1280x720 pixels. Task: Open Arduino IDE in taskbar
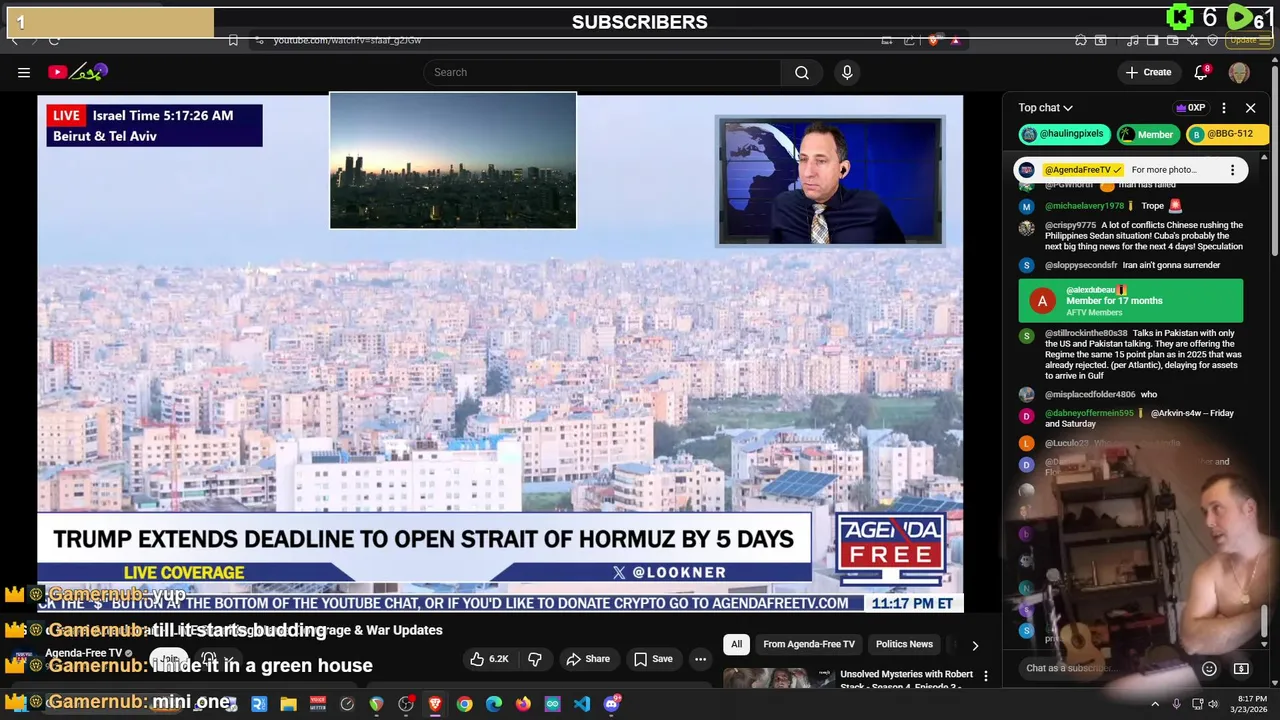pyautogui.click(x=552, y=704)
